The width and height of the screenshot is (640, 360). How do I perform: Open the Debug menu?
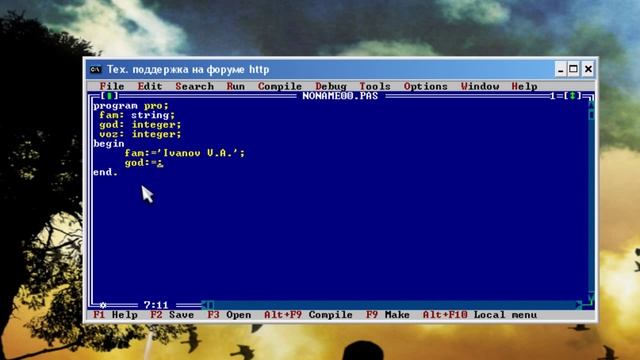(x=331, y=86)
